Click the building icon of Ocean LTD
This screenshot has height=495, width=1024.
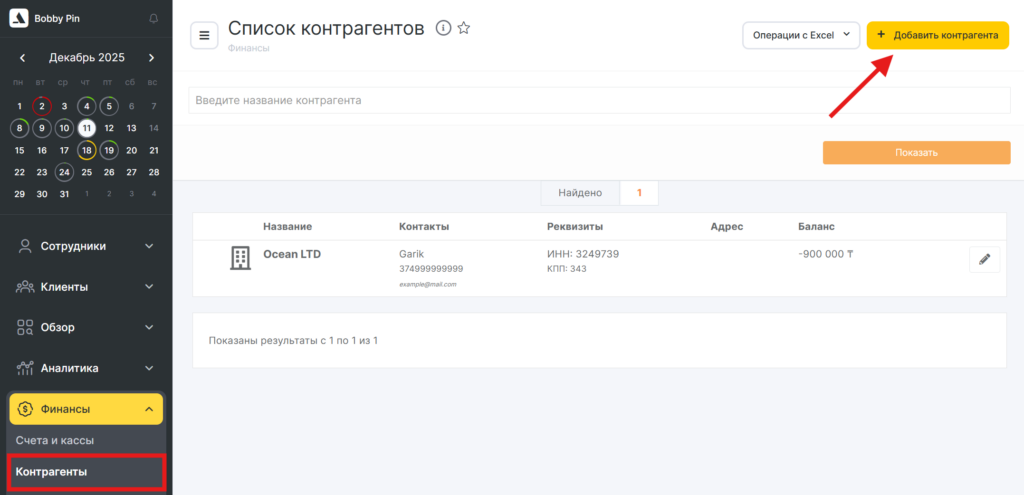coord(240,258)
